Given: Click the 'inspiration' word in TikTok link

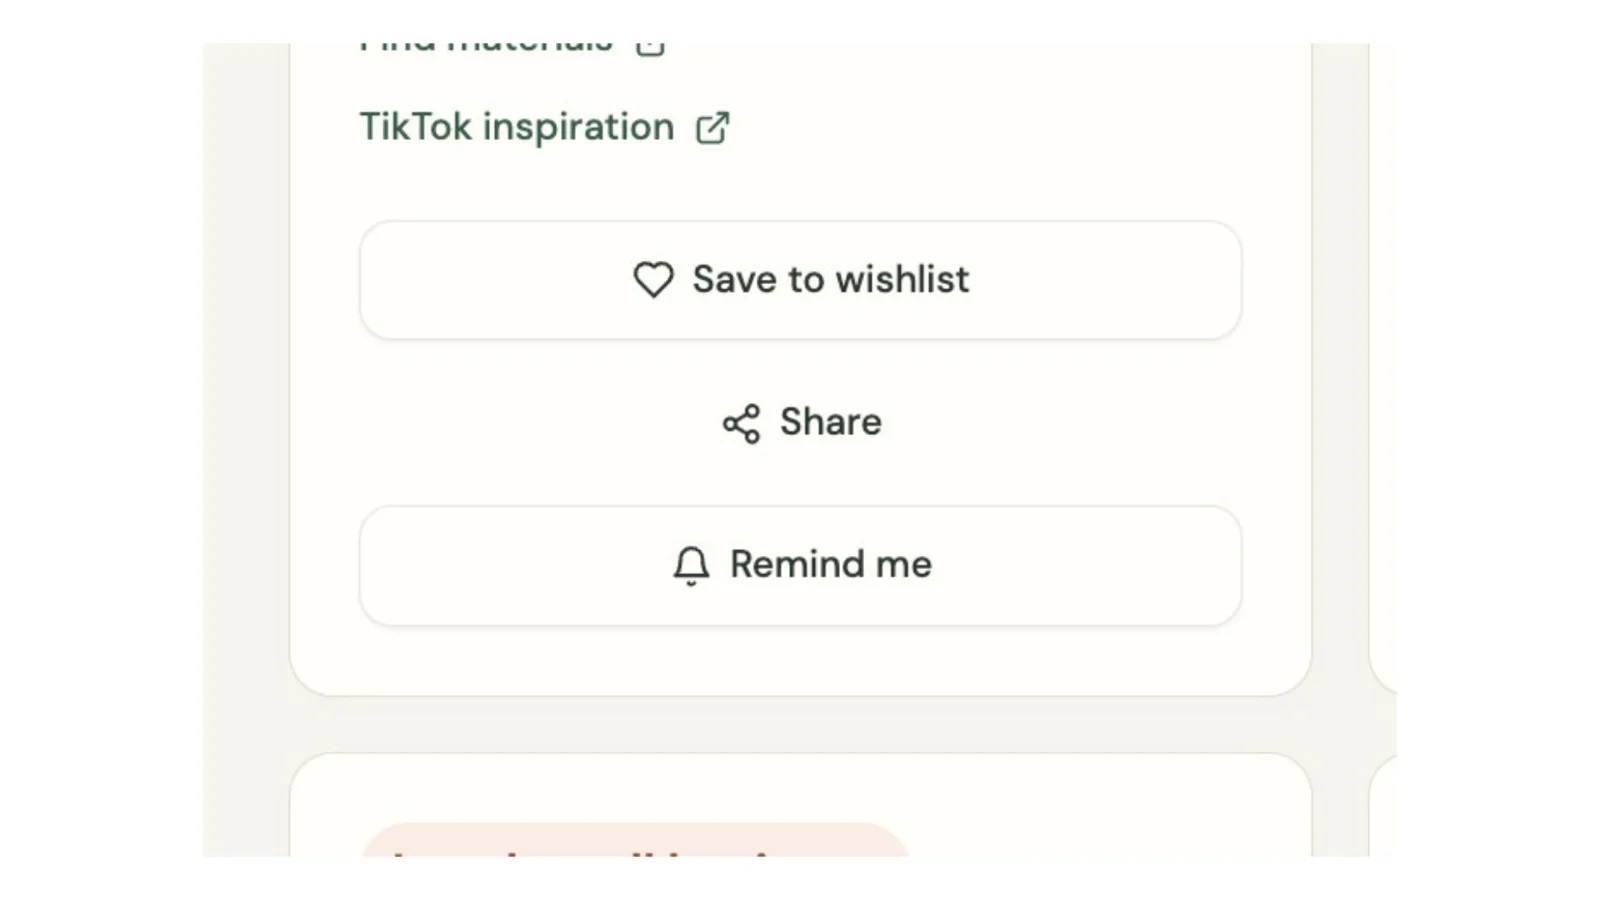Looking at the screenshot, I should pos(578,128).
